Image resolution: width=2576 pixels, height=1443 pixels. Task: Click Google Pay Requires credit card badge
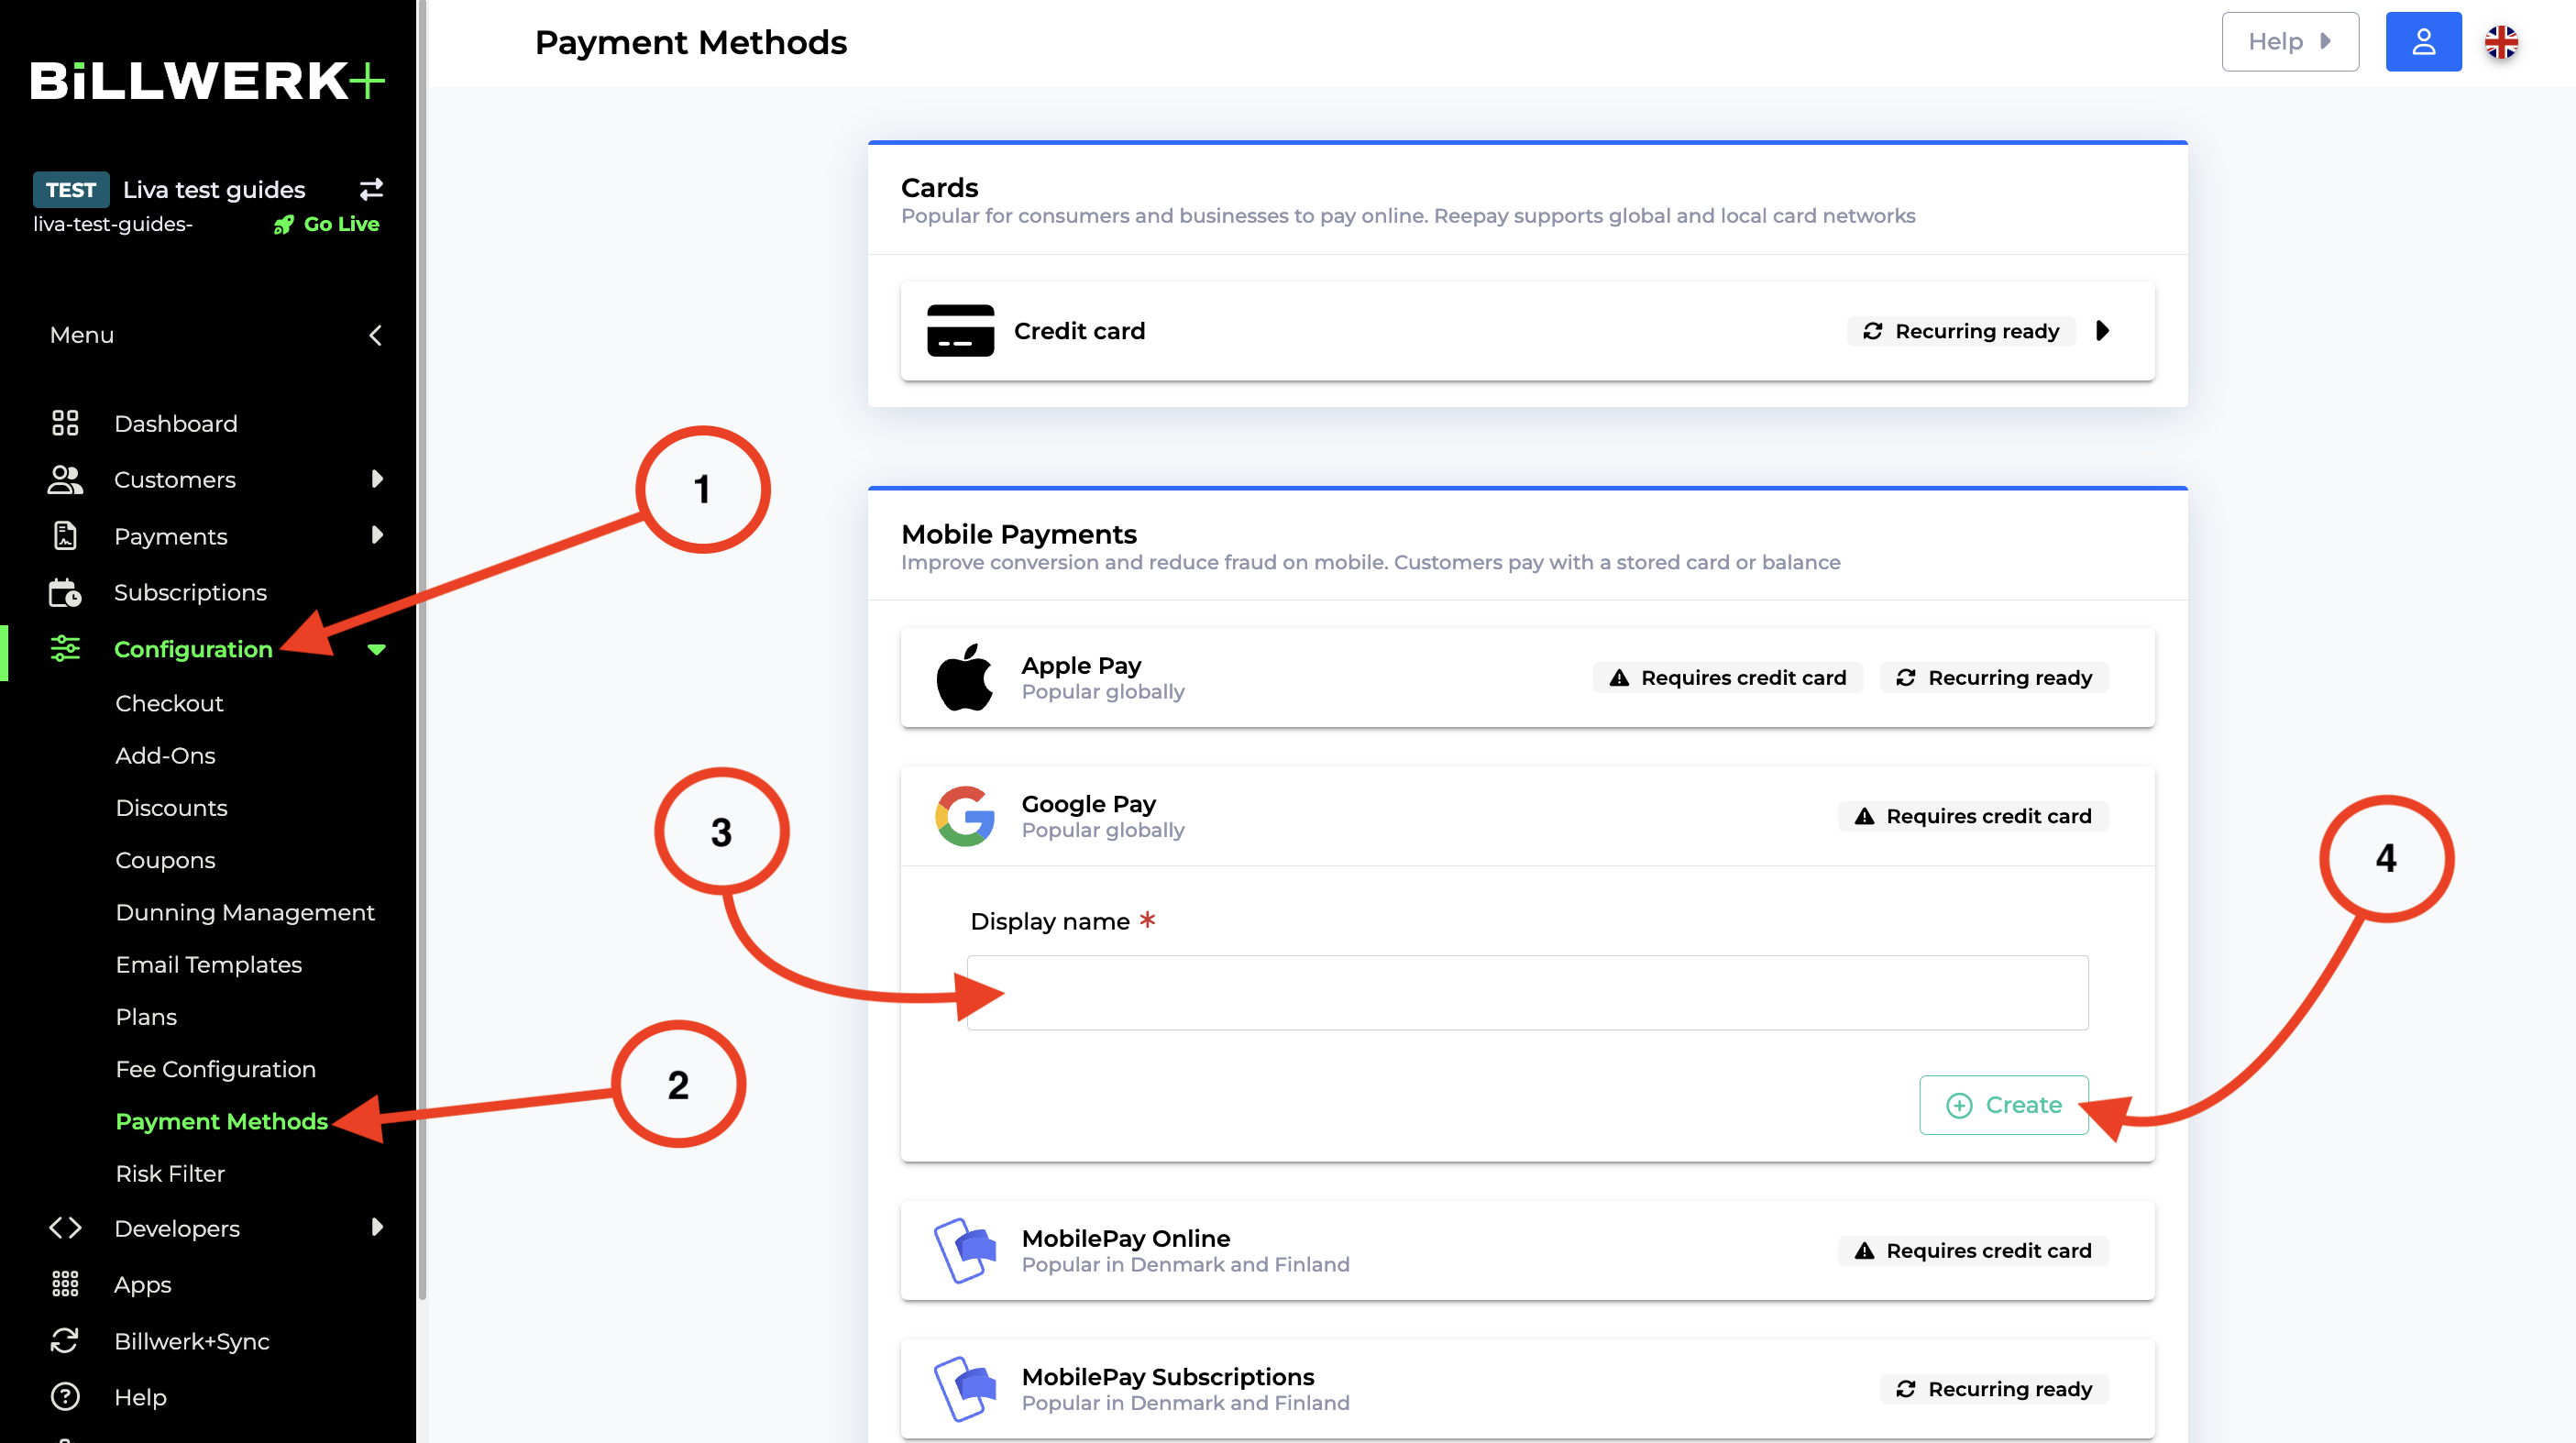point(1973,816)
